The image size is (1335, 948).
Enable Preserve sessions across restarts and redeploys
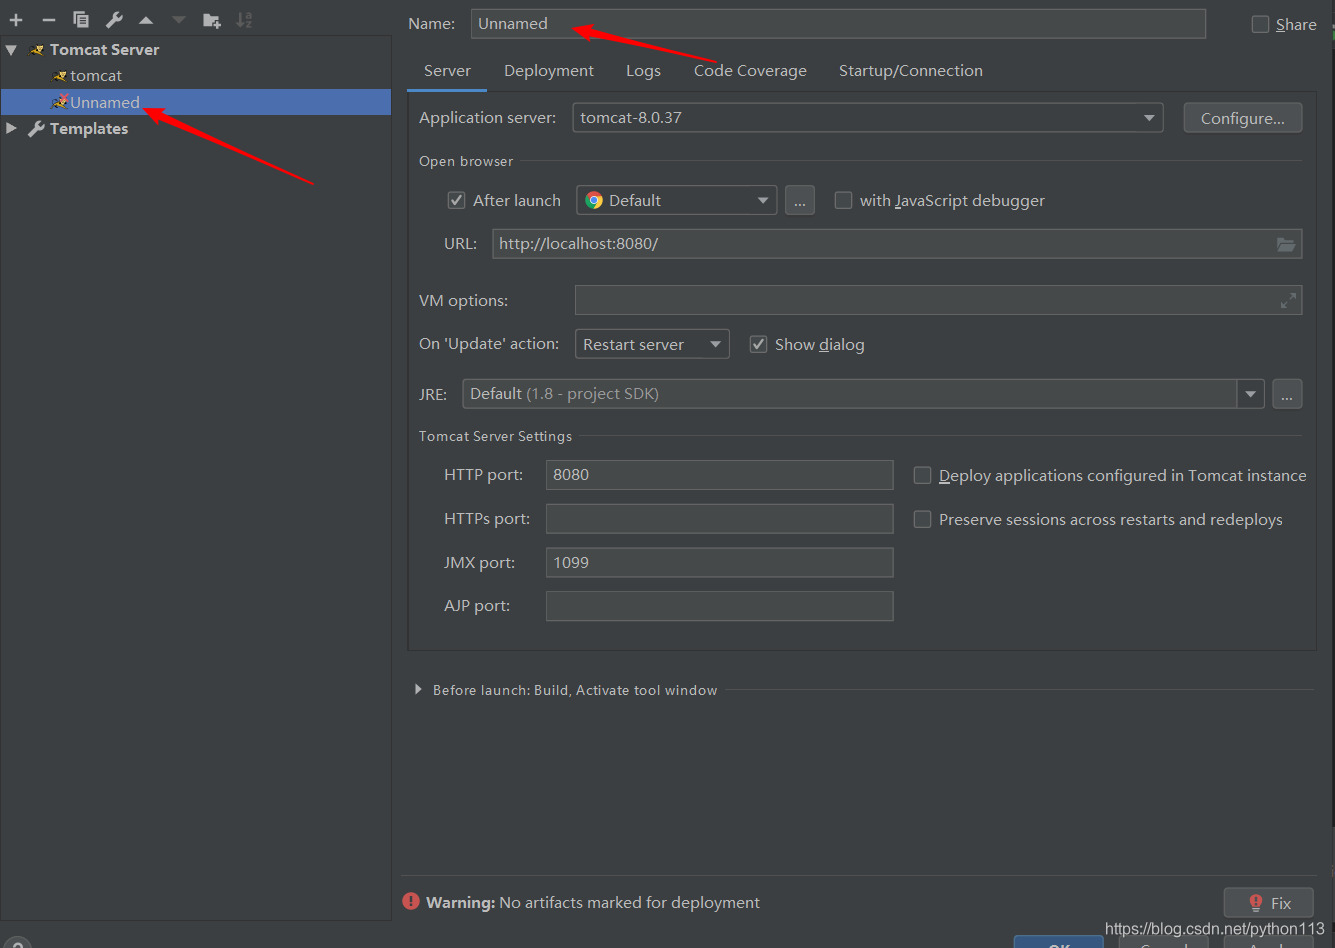[x=922, y=520]
